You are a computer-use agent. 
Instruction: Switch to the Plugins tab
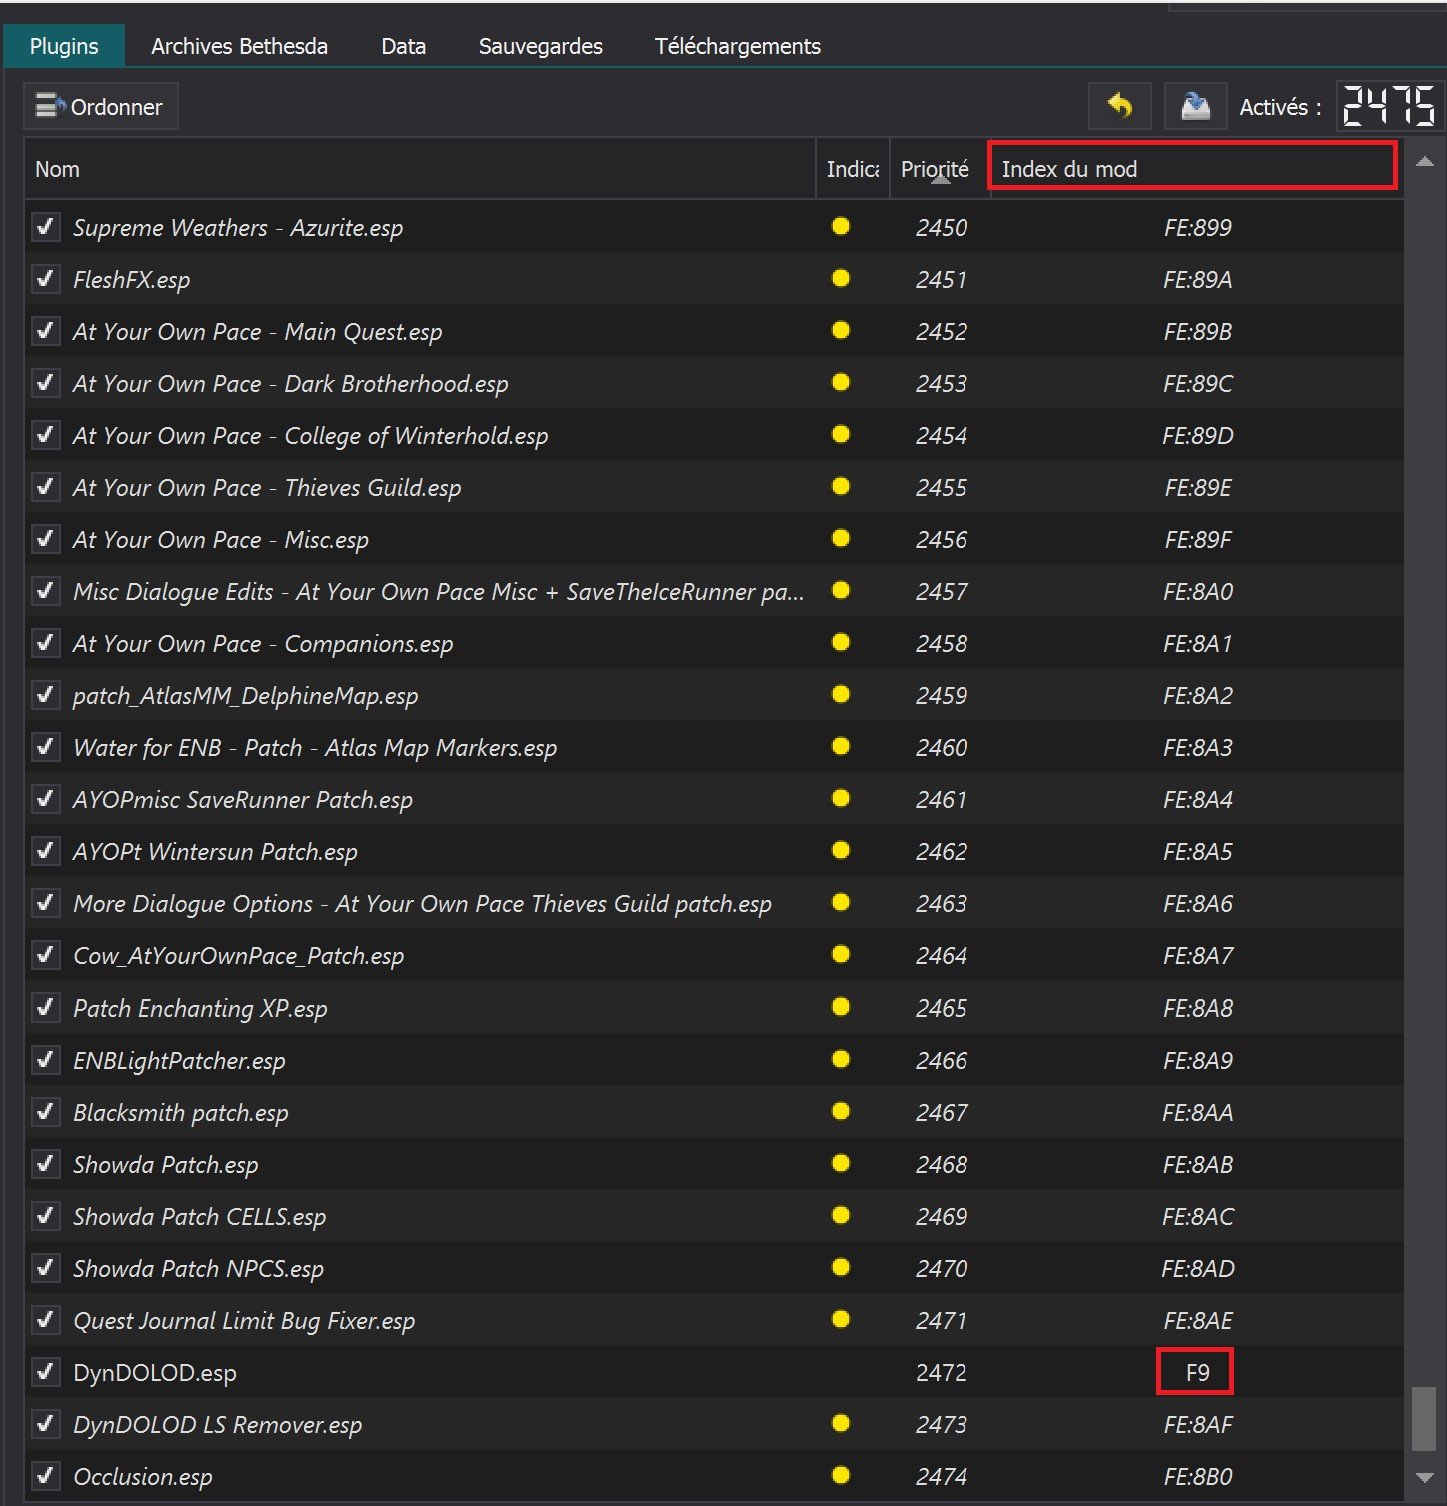(x=64, y=46)
